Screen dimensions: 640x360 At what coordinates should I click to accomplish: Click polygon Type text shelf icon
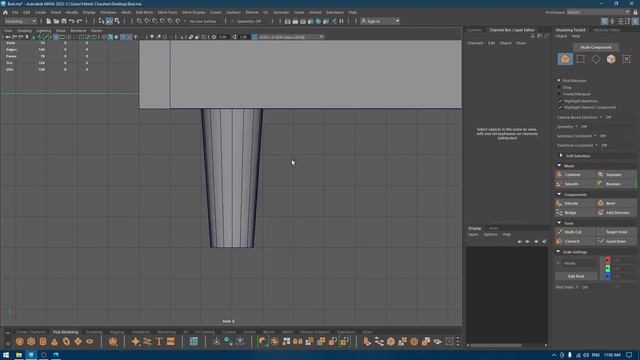[x=159, y=341]
